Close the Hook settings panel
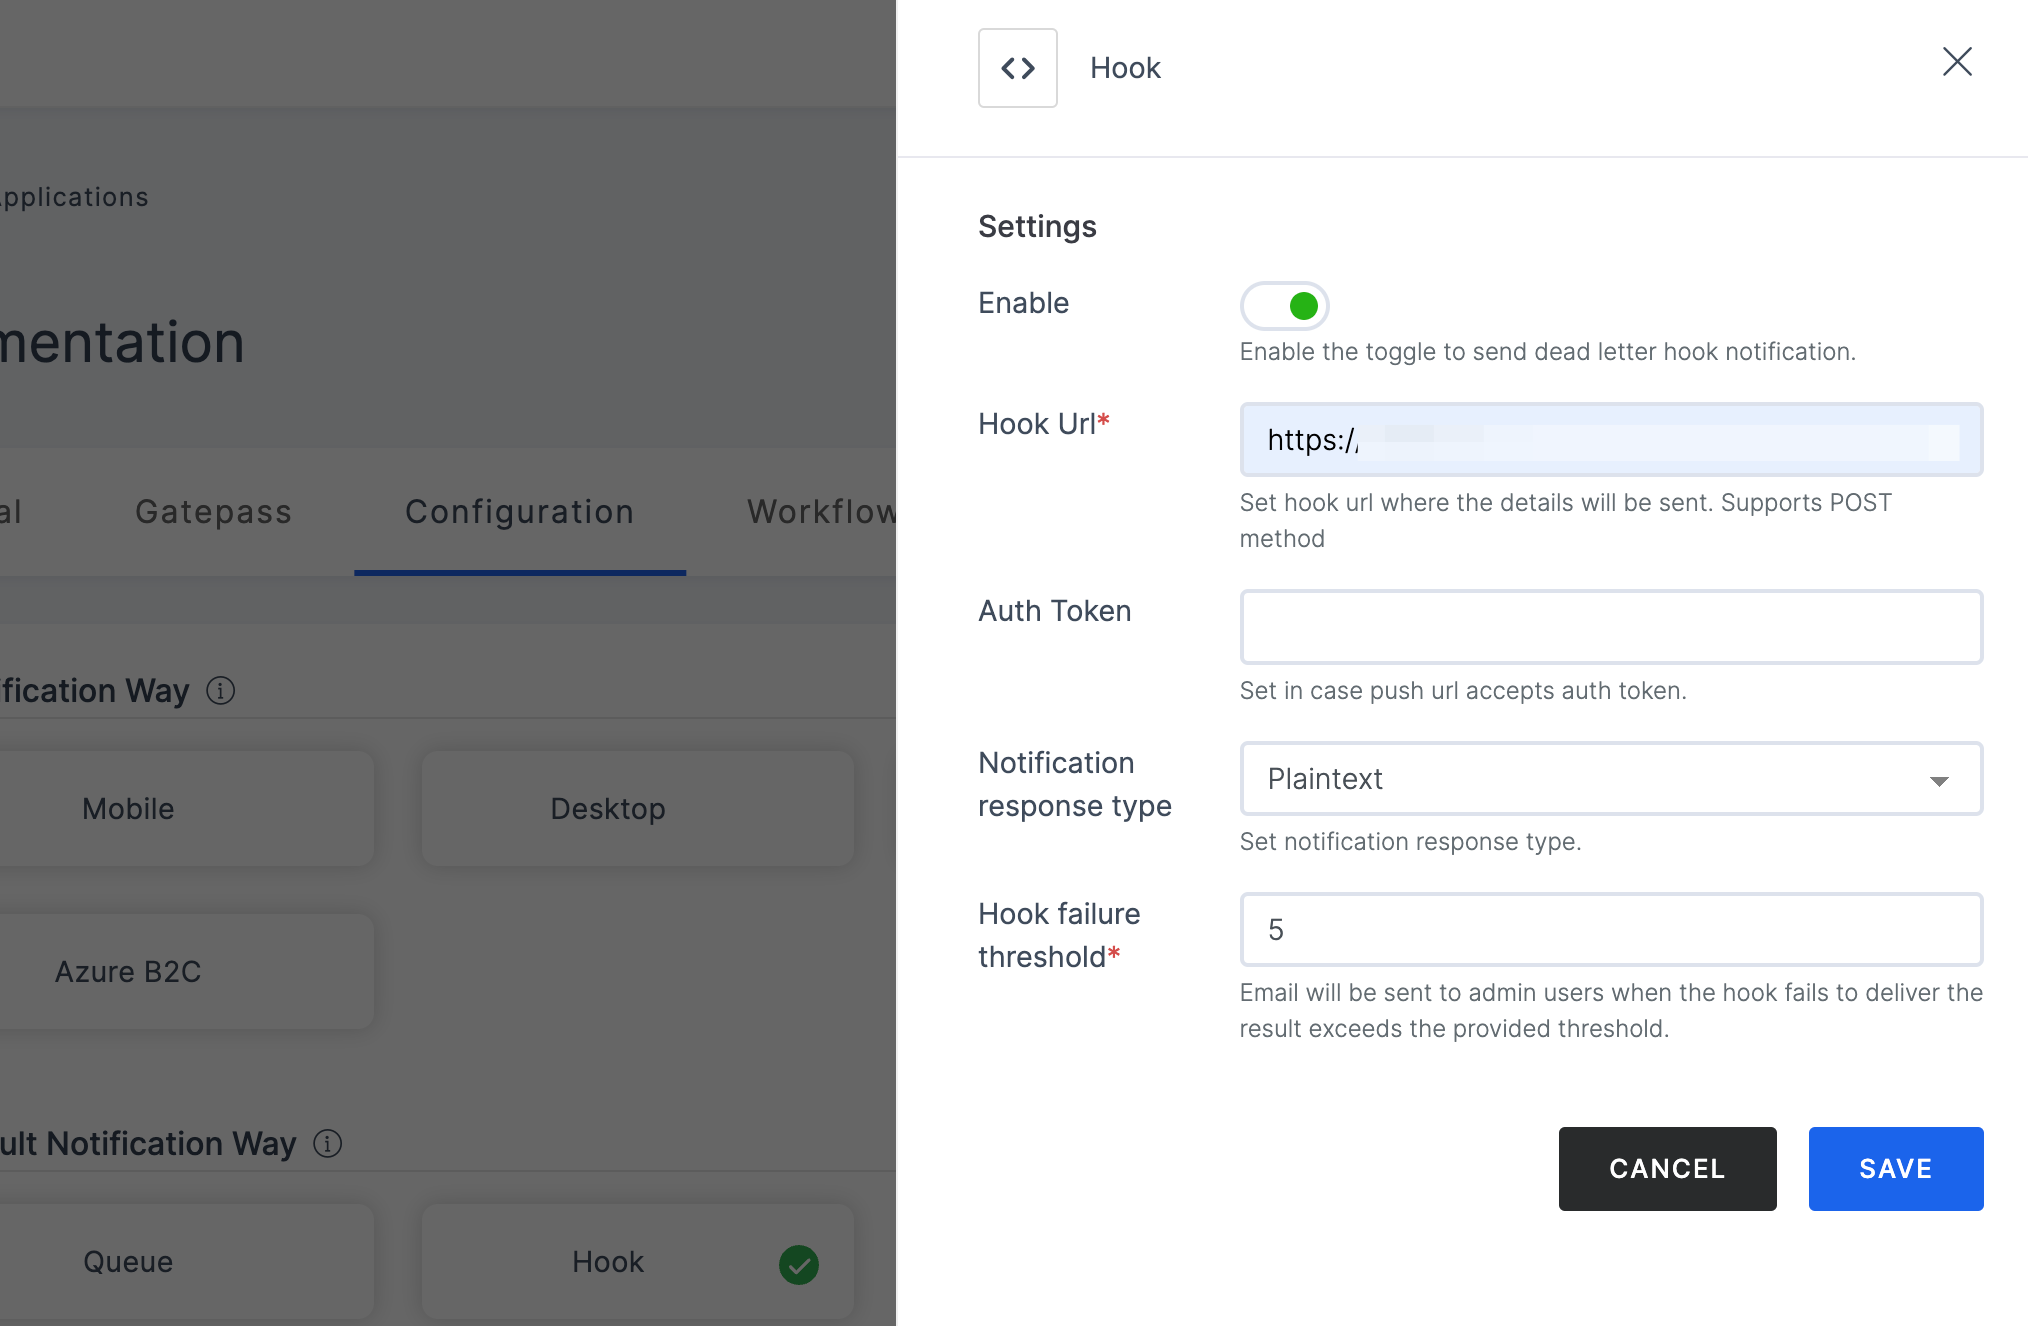 1957,62
